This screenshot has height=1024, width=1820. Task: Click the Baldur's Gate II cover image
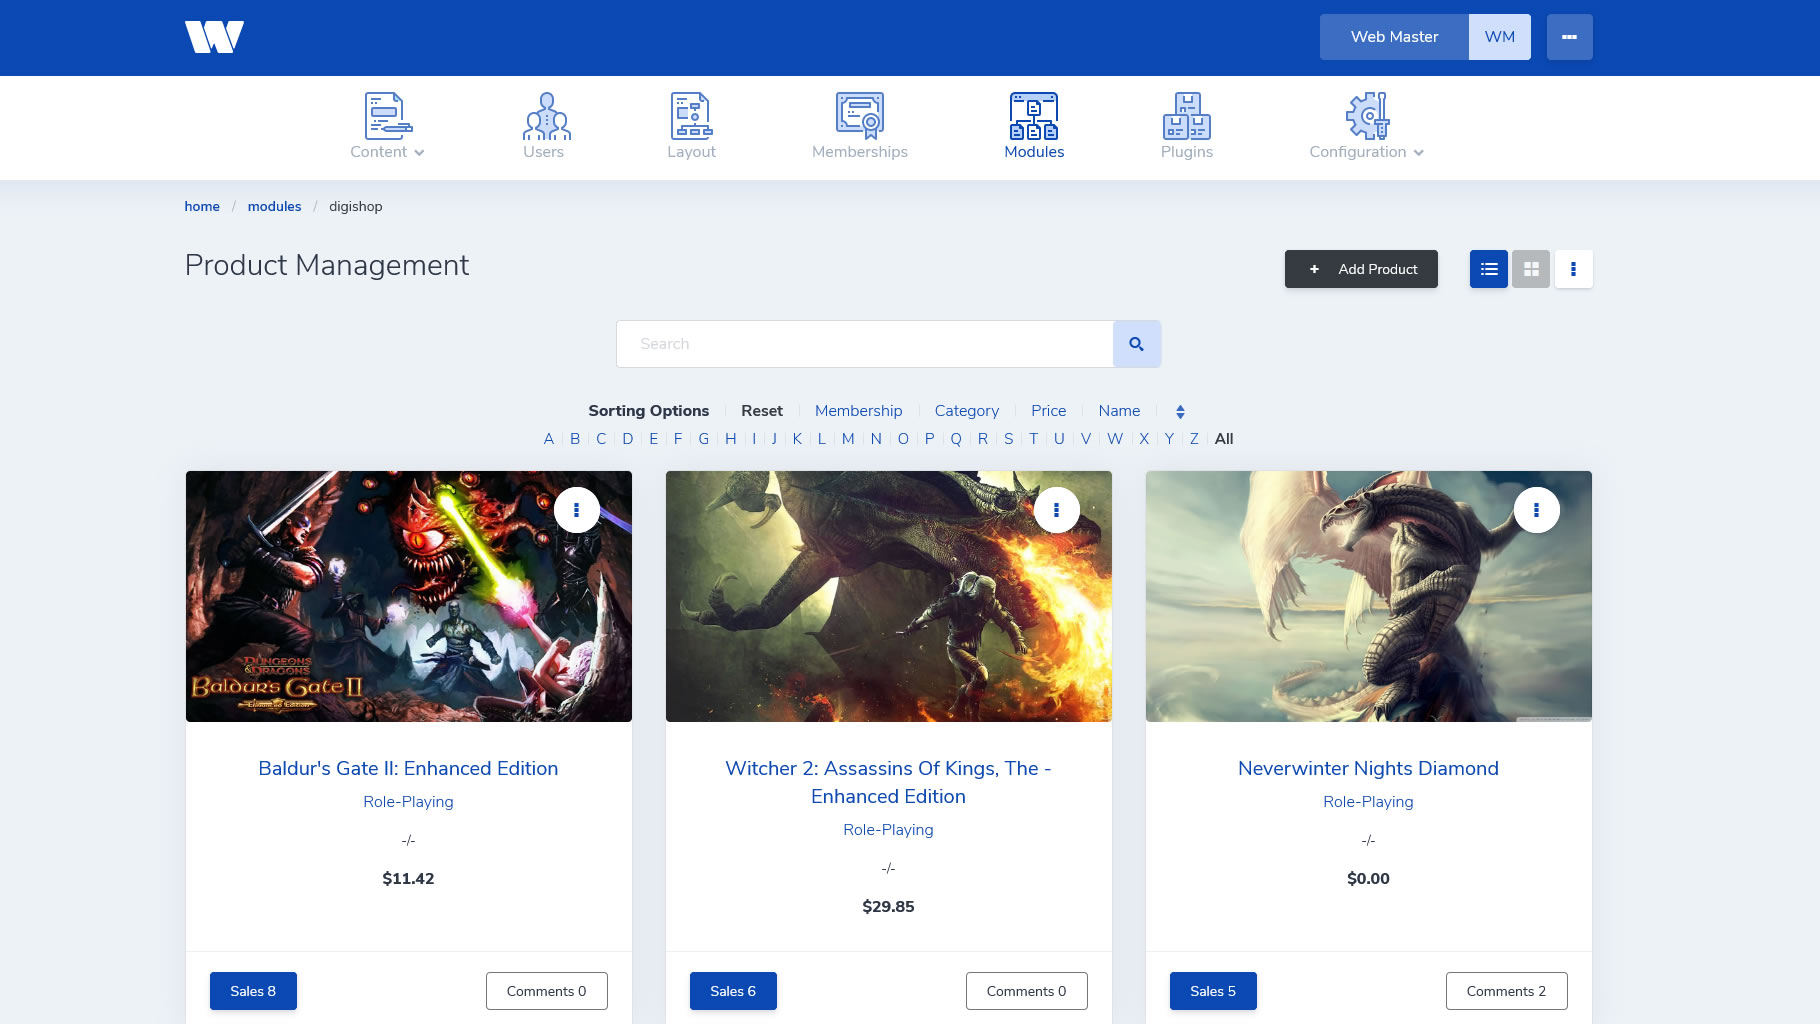click(409, 597)
